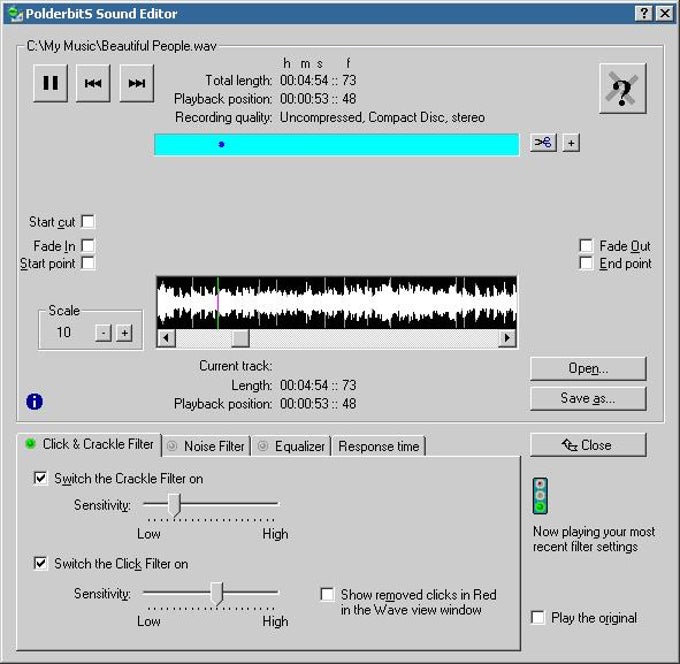This screenshot has height=664, width=680.
Task: Enable the Fade In checkbox
Action: pyautogui.click(x=88, y=245)
